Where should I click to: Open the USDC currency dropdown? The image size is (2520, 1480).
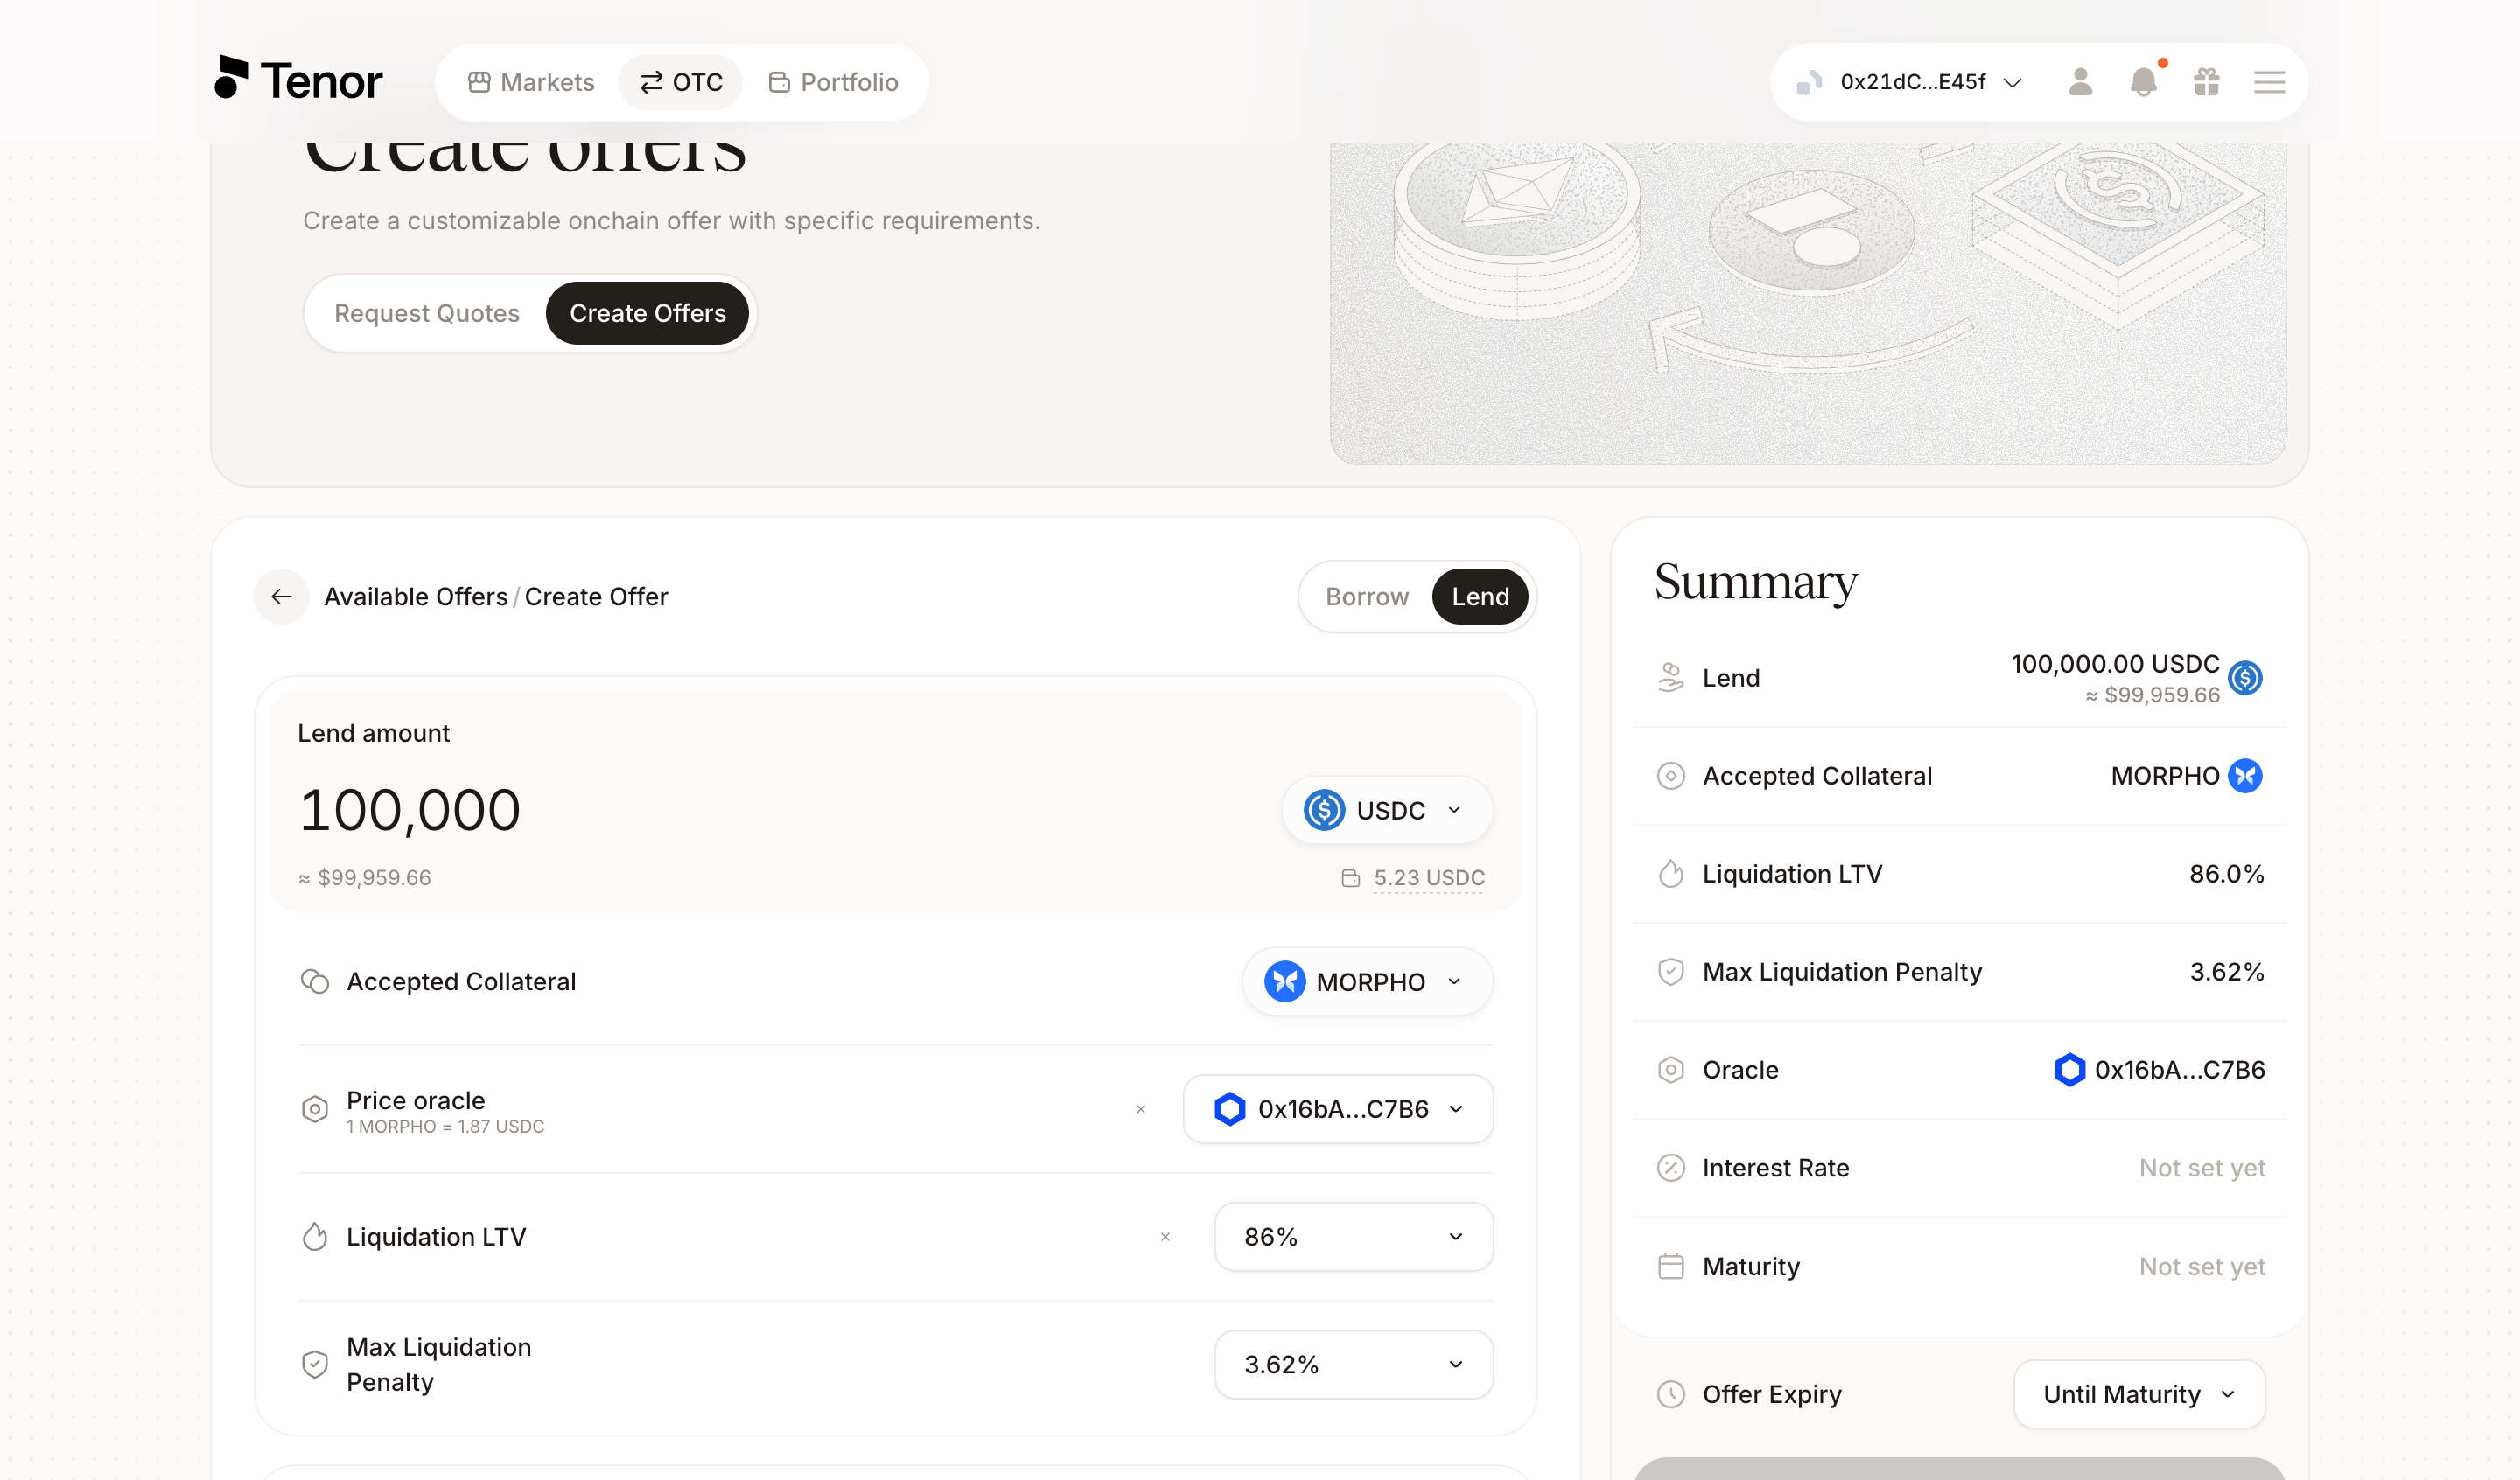(x=1388, y=810)
